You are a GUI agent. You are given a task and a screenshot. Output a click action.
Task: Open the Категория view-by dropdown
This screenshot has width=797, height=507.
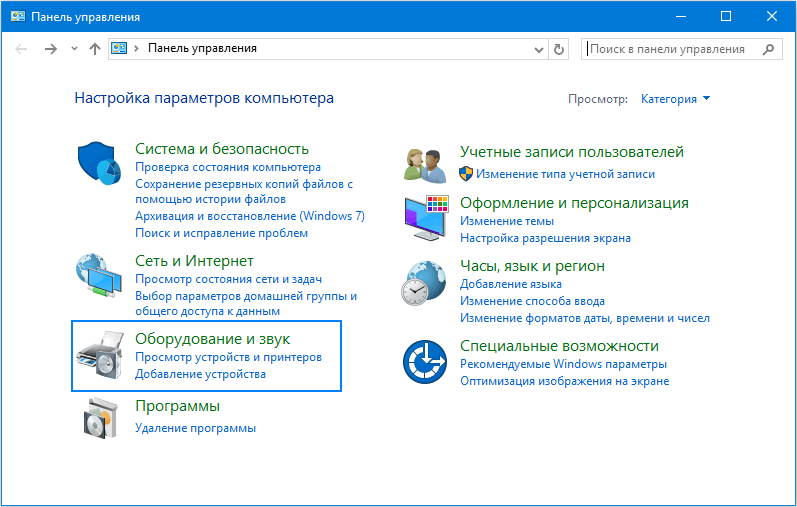tap(675, 99)
